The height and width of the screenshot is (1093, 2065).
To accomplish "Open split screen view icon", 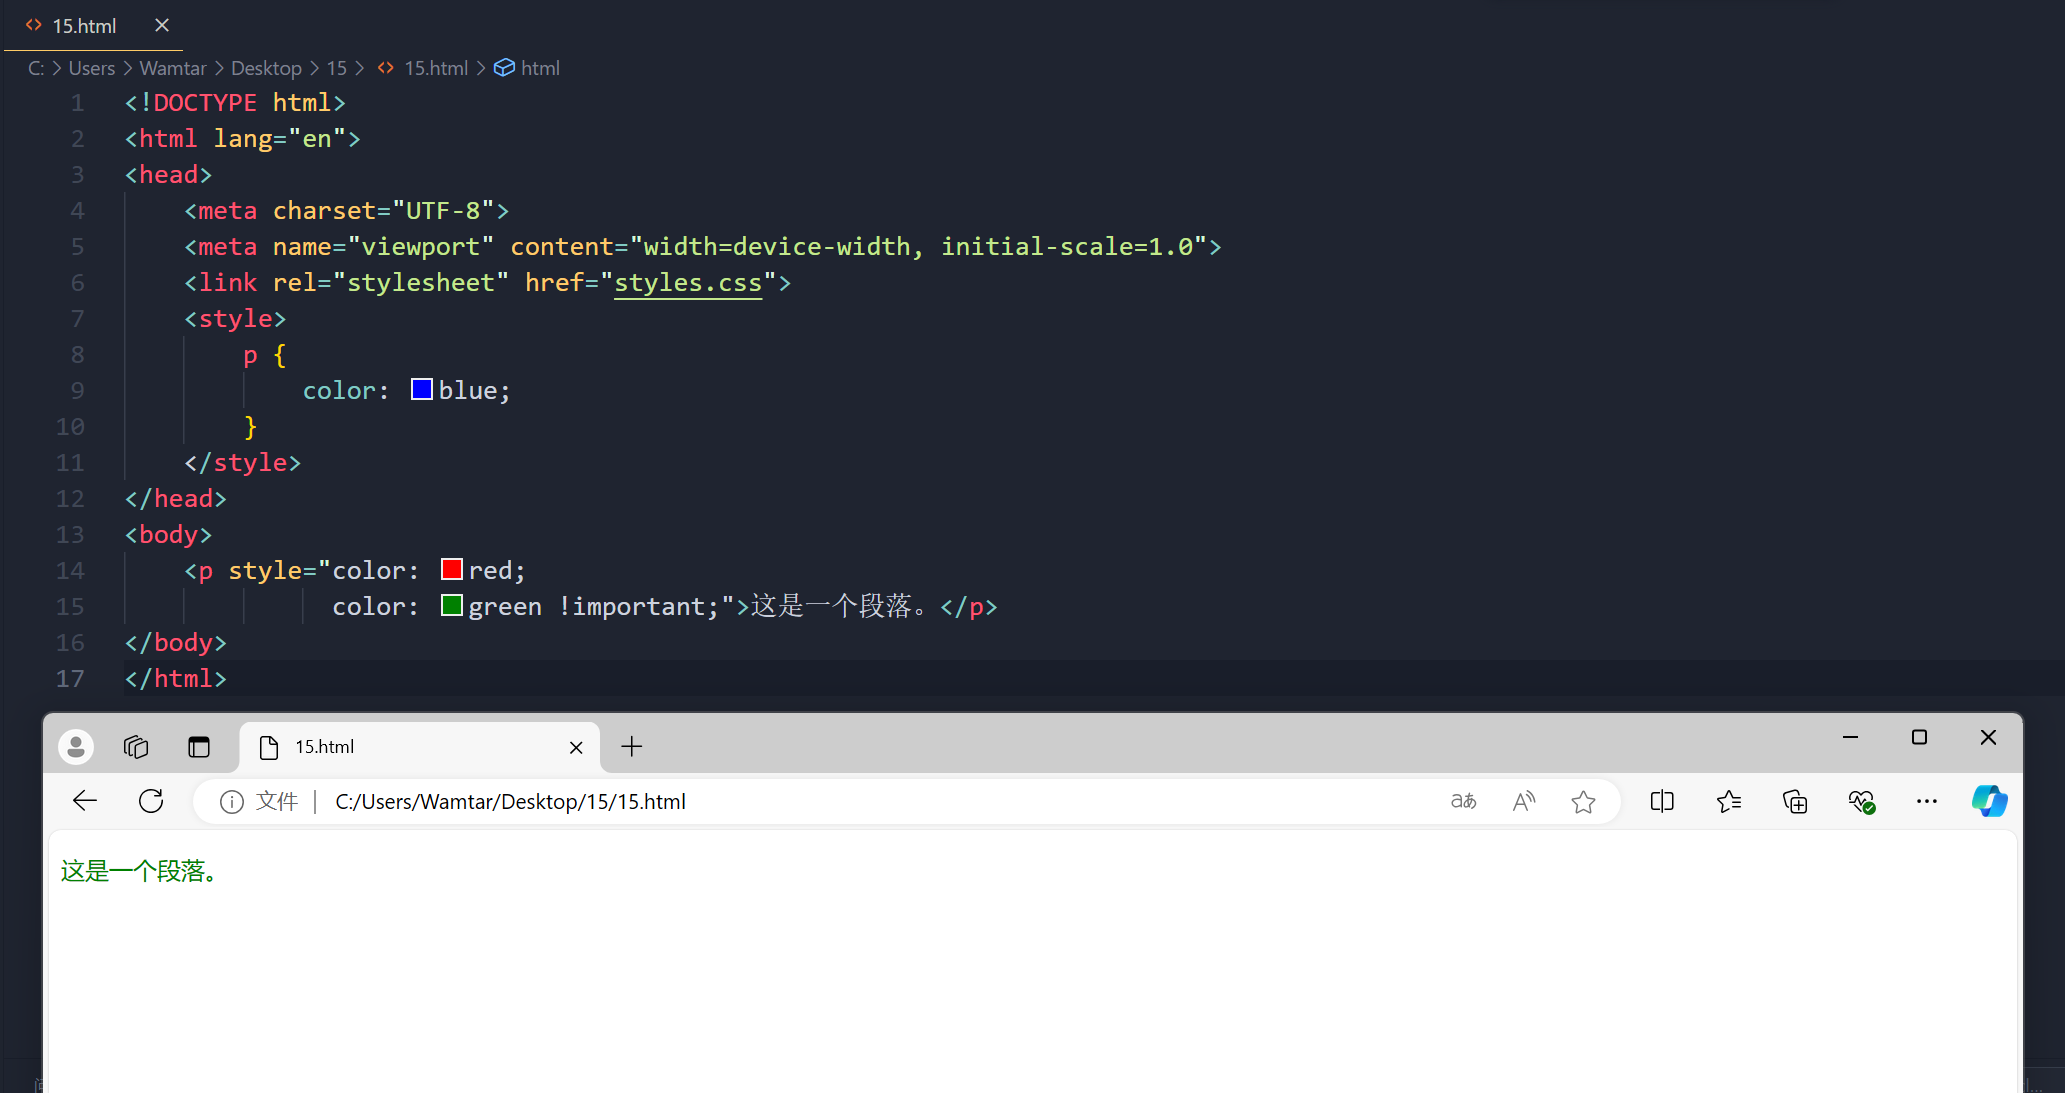I will click(1662, 801).
